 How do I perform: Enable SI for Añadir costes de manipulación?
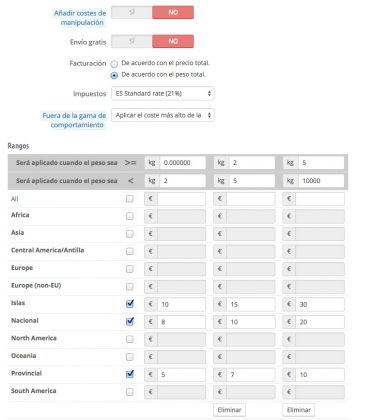pyautogui.click(x=132, y=13)
